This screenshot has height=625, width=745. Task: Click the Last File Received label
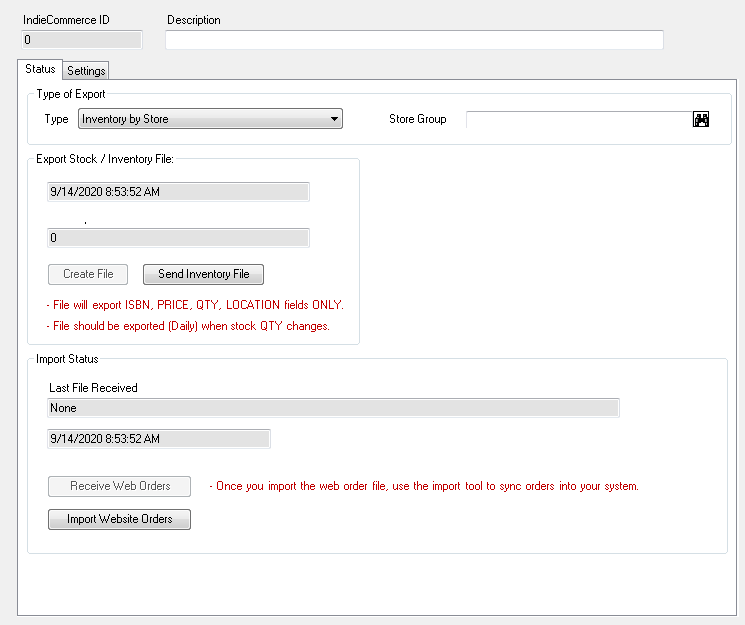coord(93,388)
